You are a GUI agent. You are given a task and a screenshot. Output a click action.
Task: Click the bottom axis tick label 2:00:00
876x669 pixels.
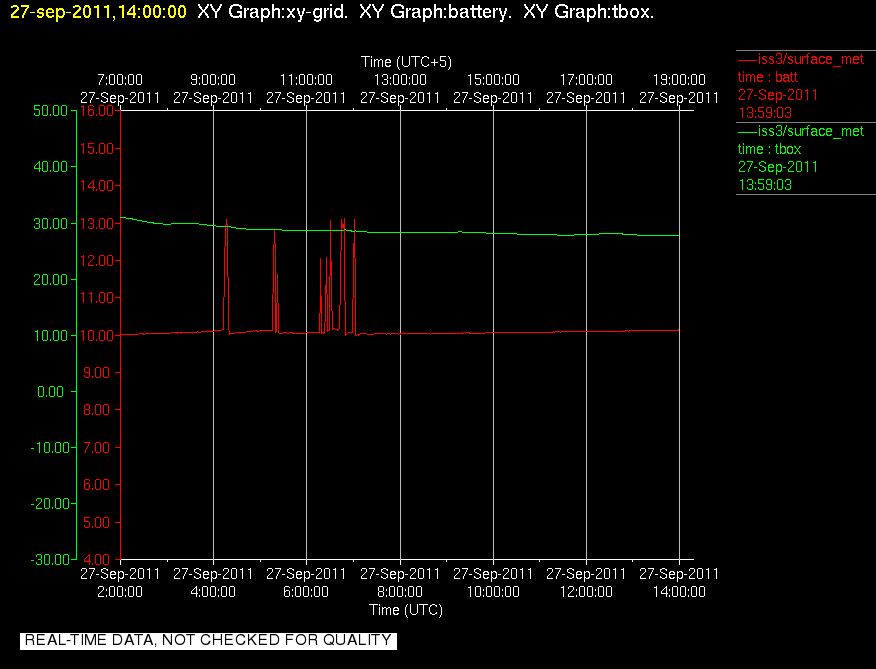click(120, 592)
